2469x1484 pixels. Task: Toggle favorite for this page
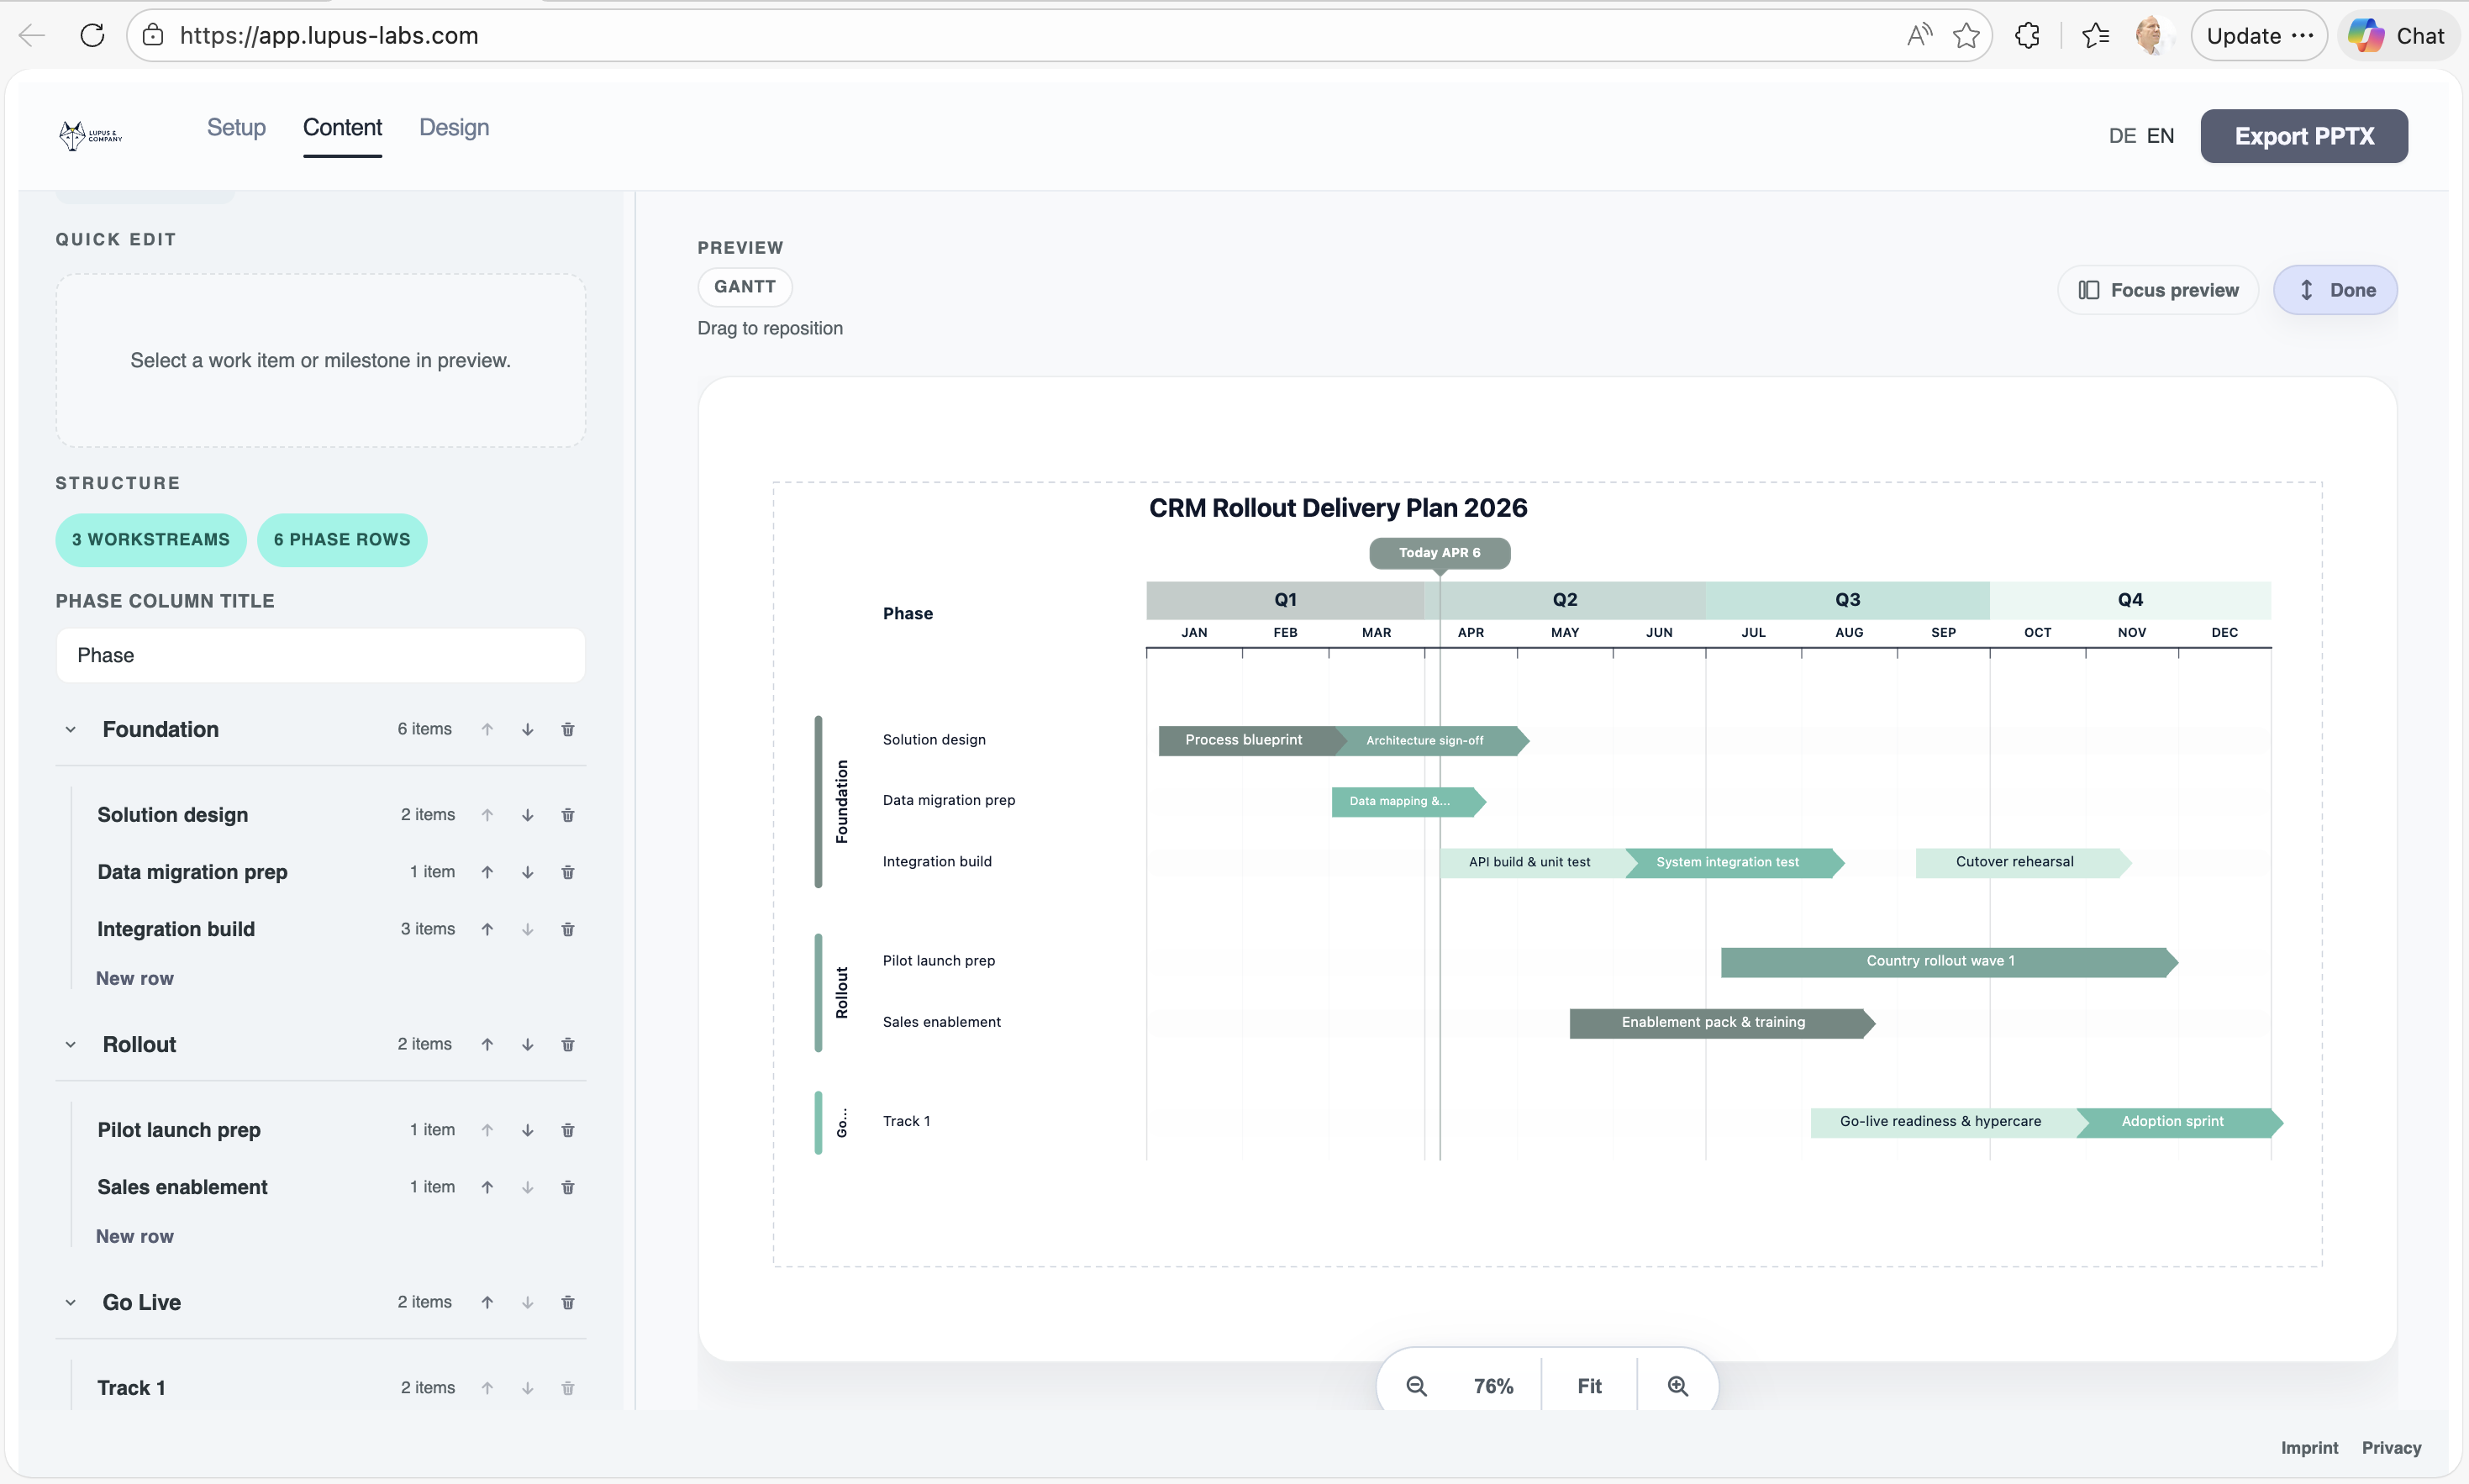1965,35
